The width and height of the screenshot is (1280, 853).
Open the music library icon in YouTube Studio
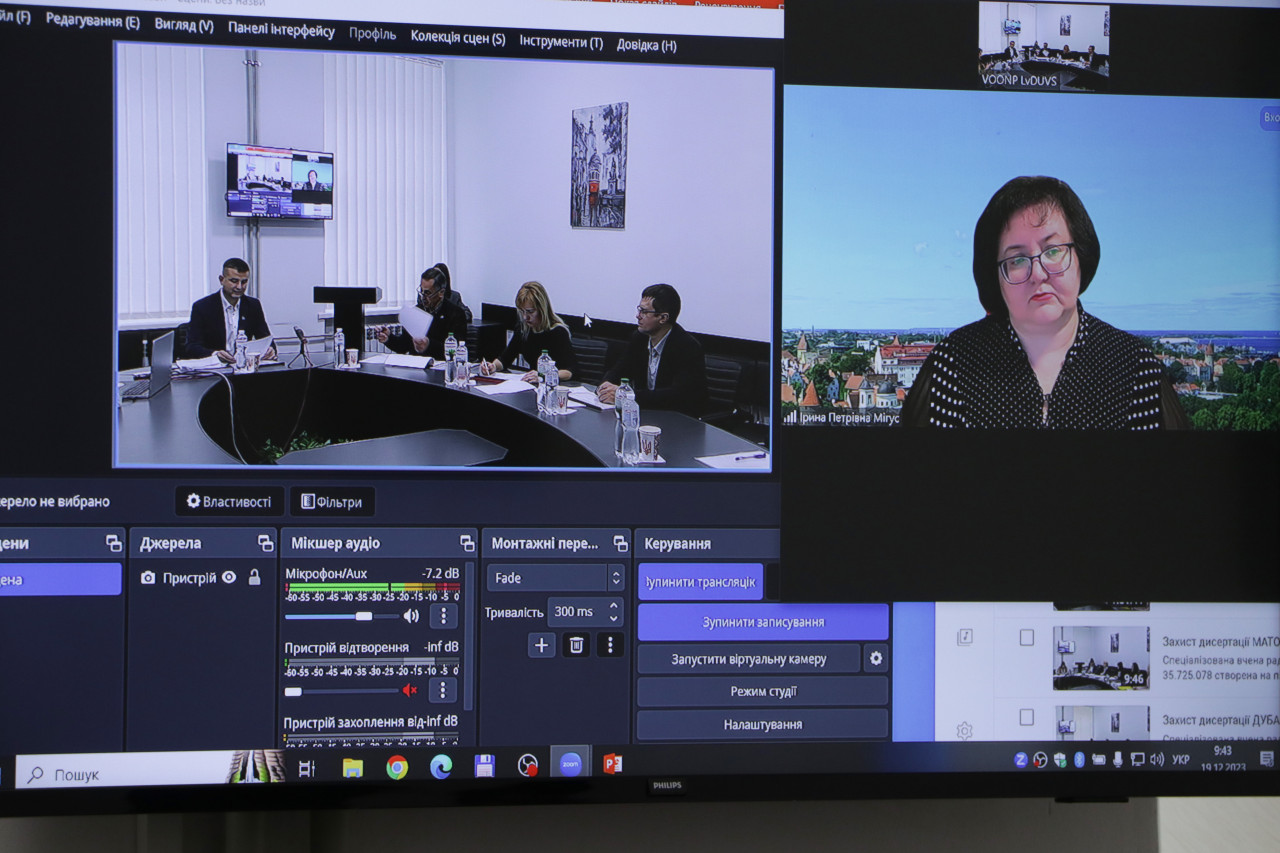tap(964, 636)
